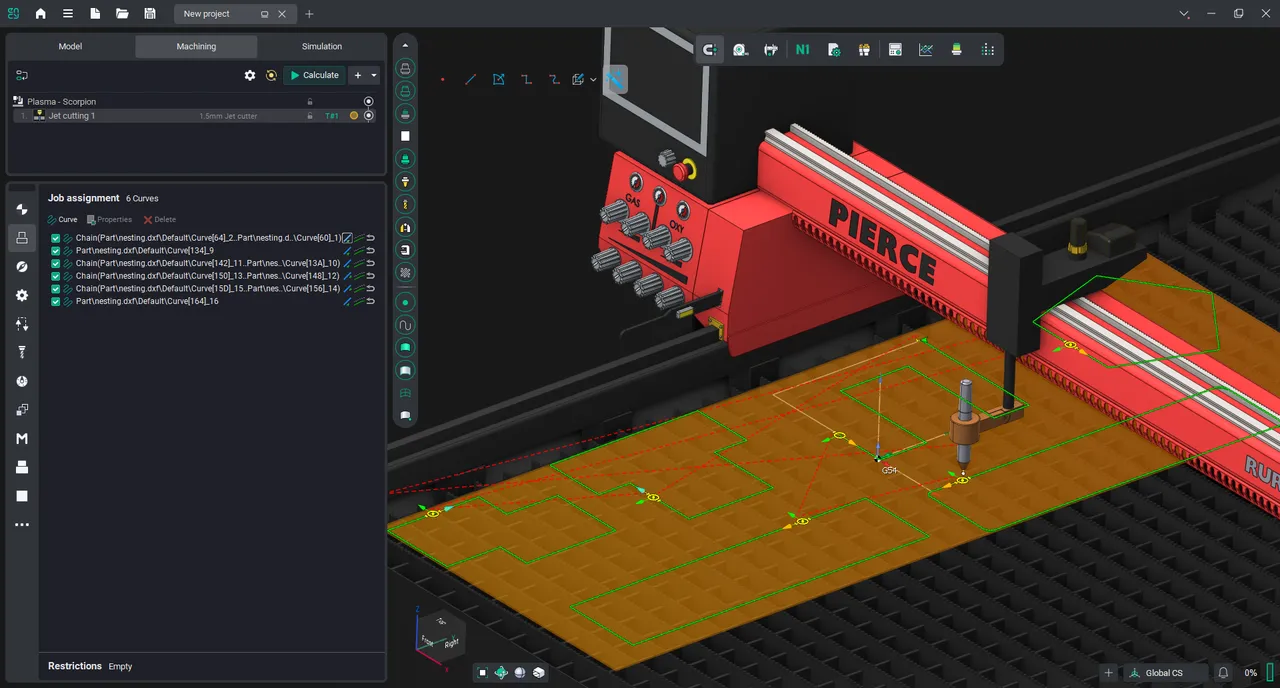Click the Curve button in Job assignment
The width and height of the screenshot is (1280, 688).
[62, 219]
